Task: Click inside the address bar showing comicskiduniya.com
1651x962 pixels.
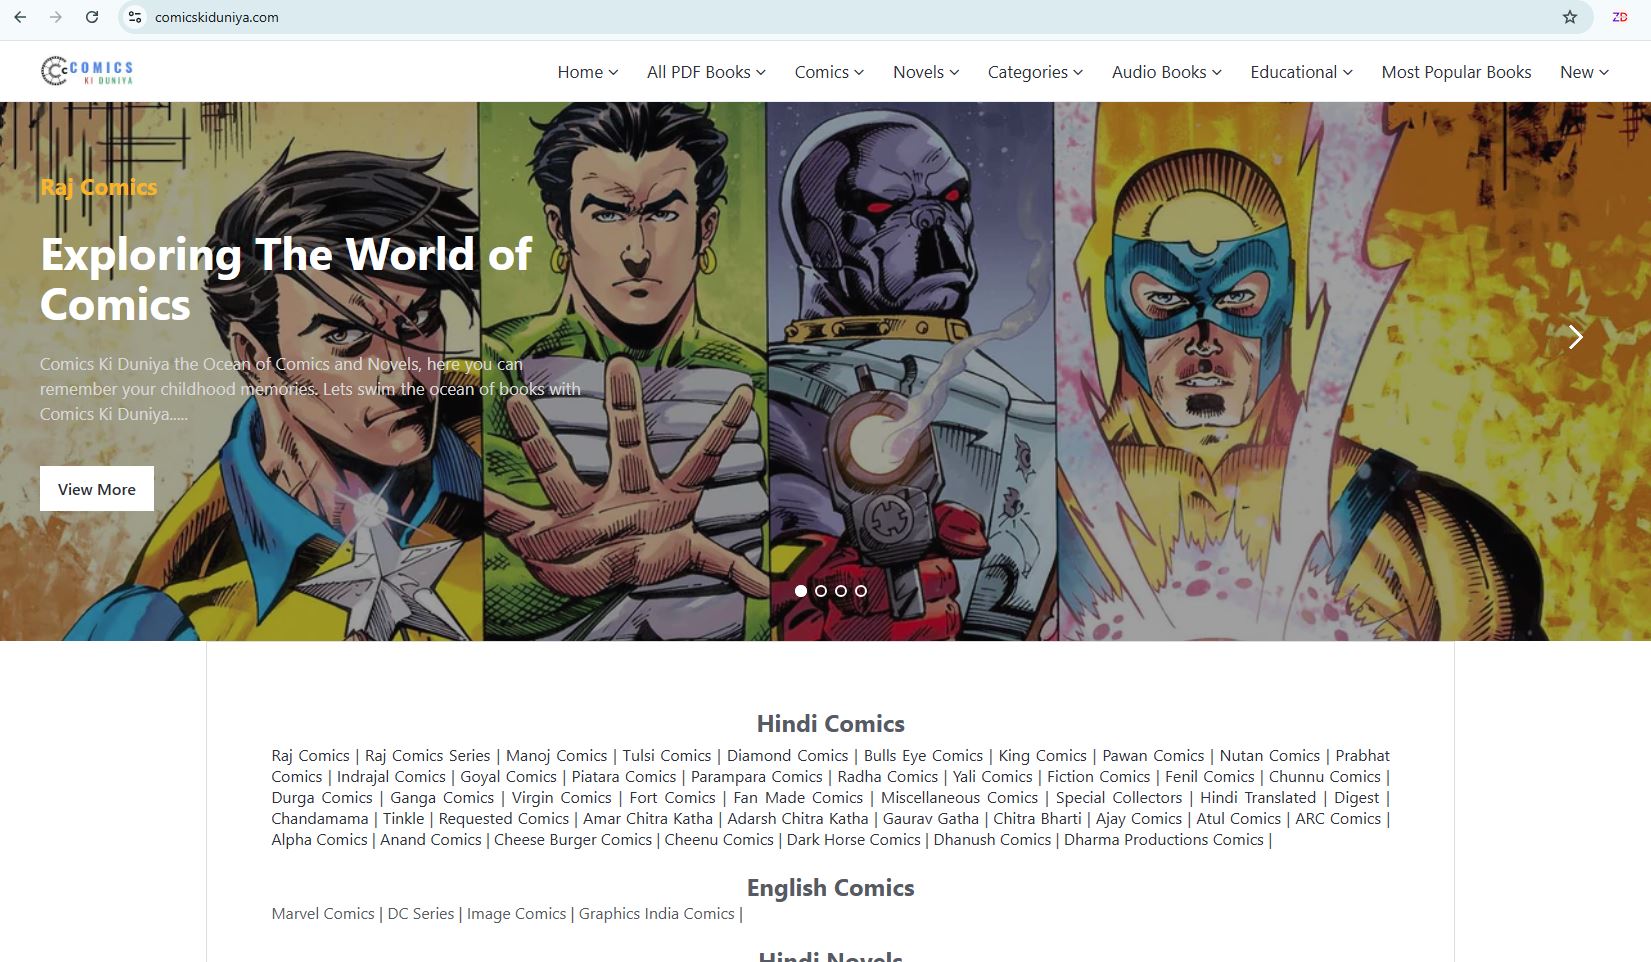Action: (217, 17)
